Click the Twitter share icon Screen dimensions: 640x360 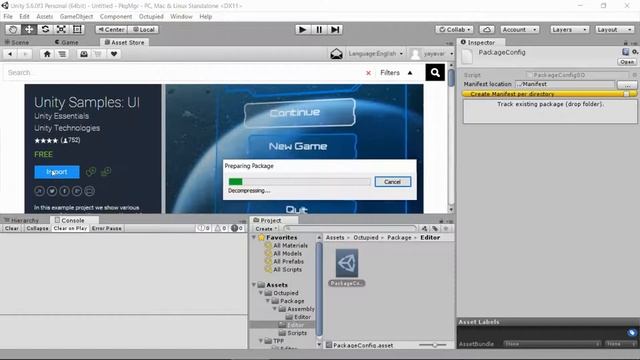coord(52,191)
